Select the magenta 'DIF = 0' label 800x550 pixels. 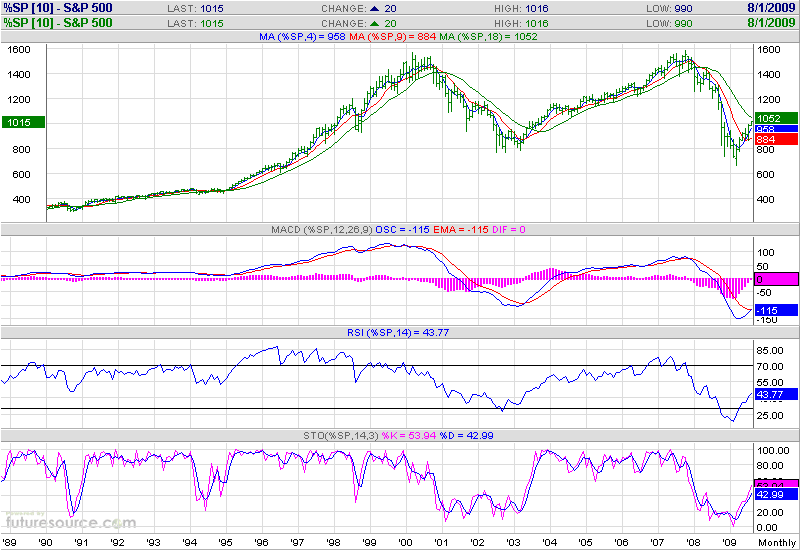coord(509,230)
